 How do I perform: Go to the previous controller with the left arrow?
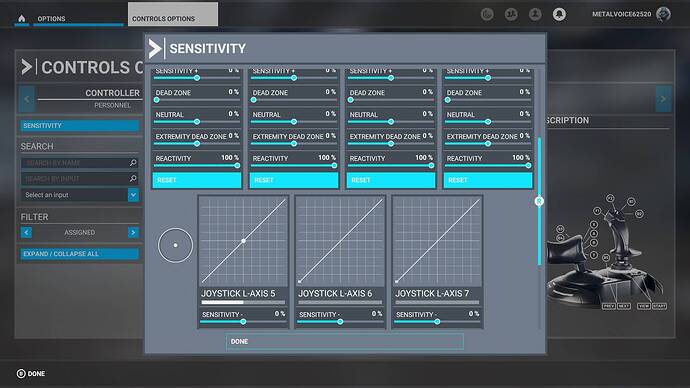26,99
